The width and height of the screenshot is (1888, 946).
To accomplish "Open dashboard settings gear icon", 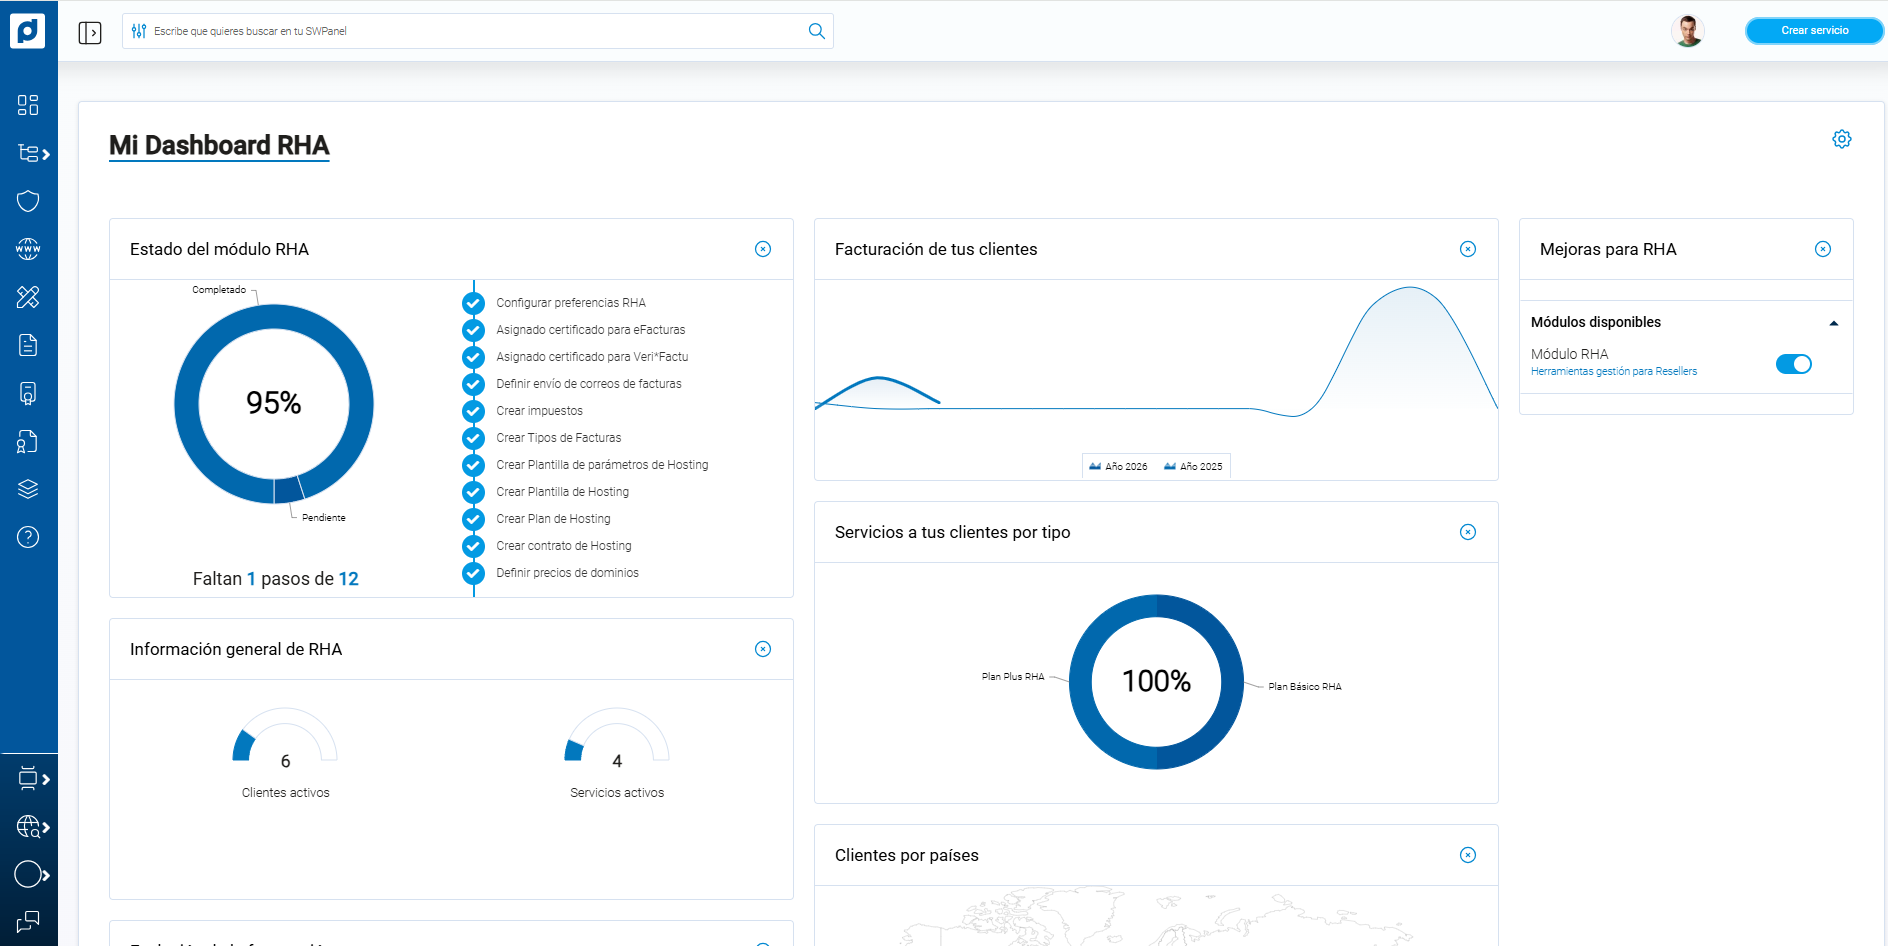I will (1841, 139).
